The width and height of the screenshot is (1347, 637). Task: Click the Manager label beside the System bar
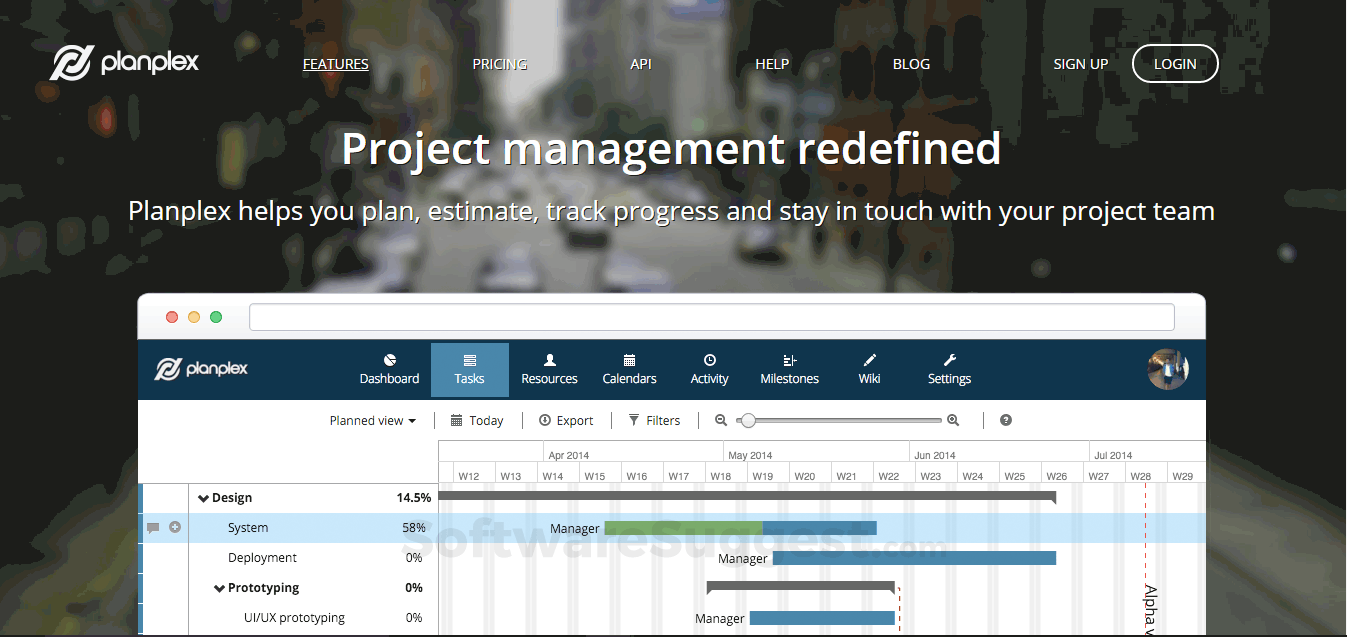(575, 529)
